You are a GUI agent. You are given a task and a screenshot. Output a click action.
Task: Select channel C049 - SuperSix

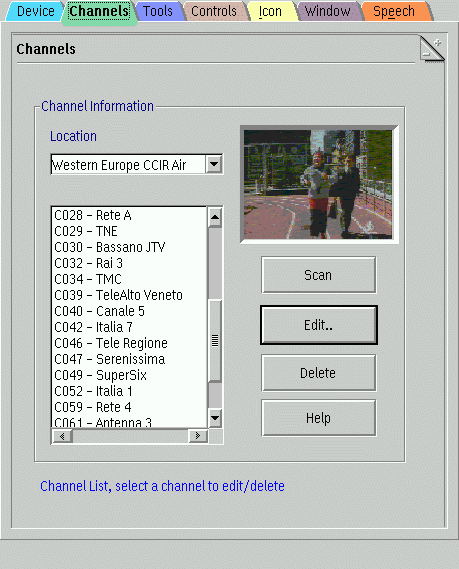[130, 375]
